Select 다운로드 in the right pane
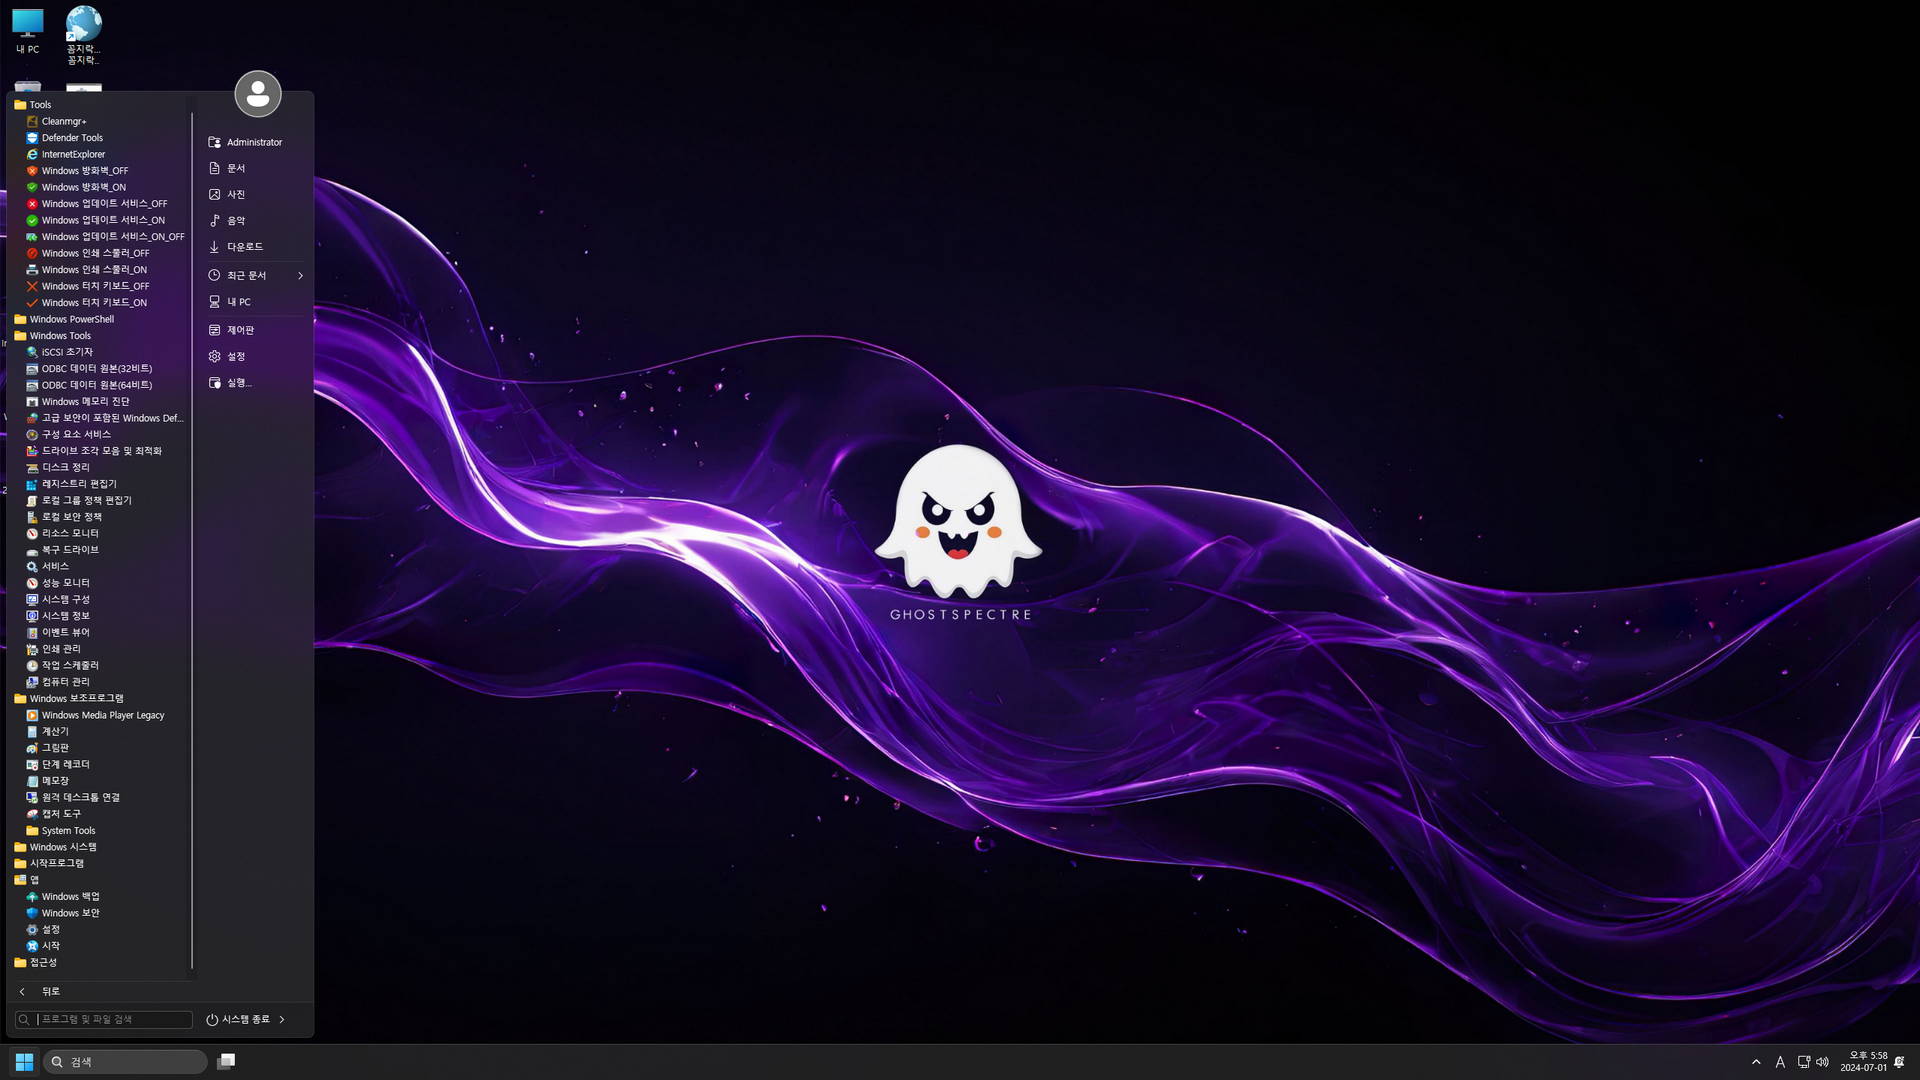This screenshot has height=1080, width=1920. pyautogui.click(x=244, y=247)
